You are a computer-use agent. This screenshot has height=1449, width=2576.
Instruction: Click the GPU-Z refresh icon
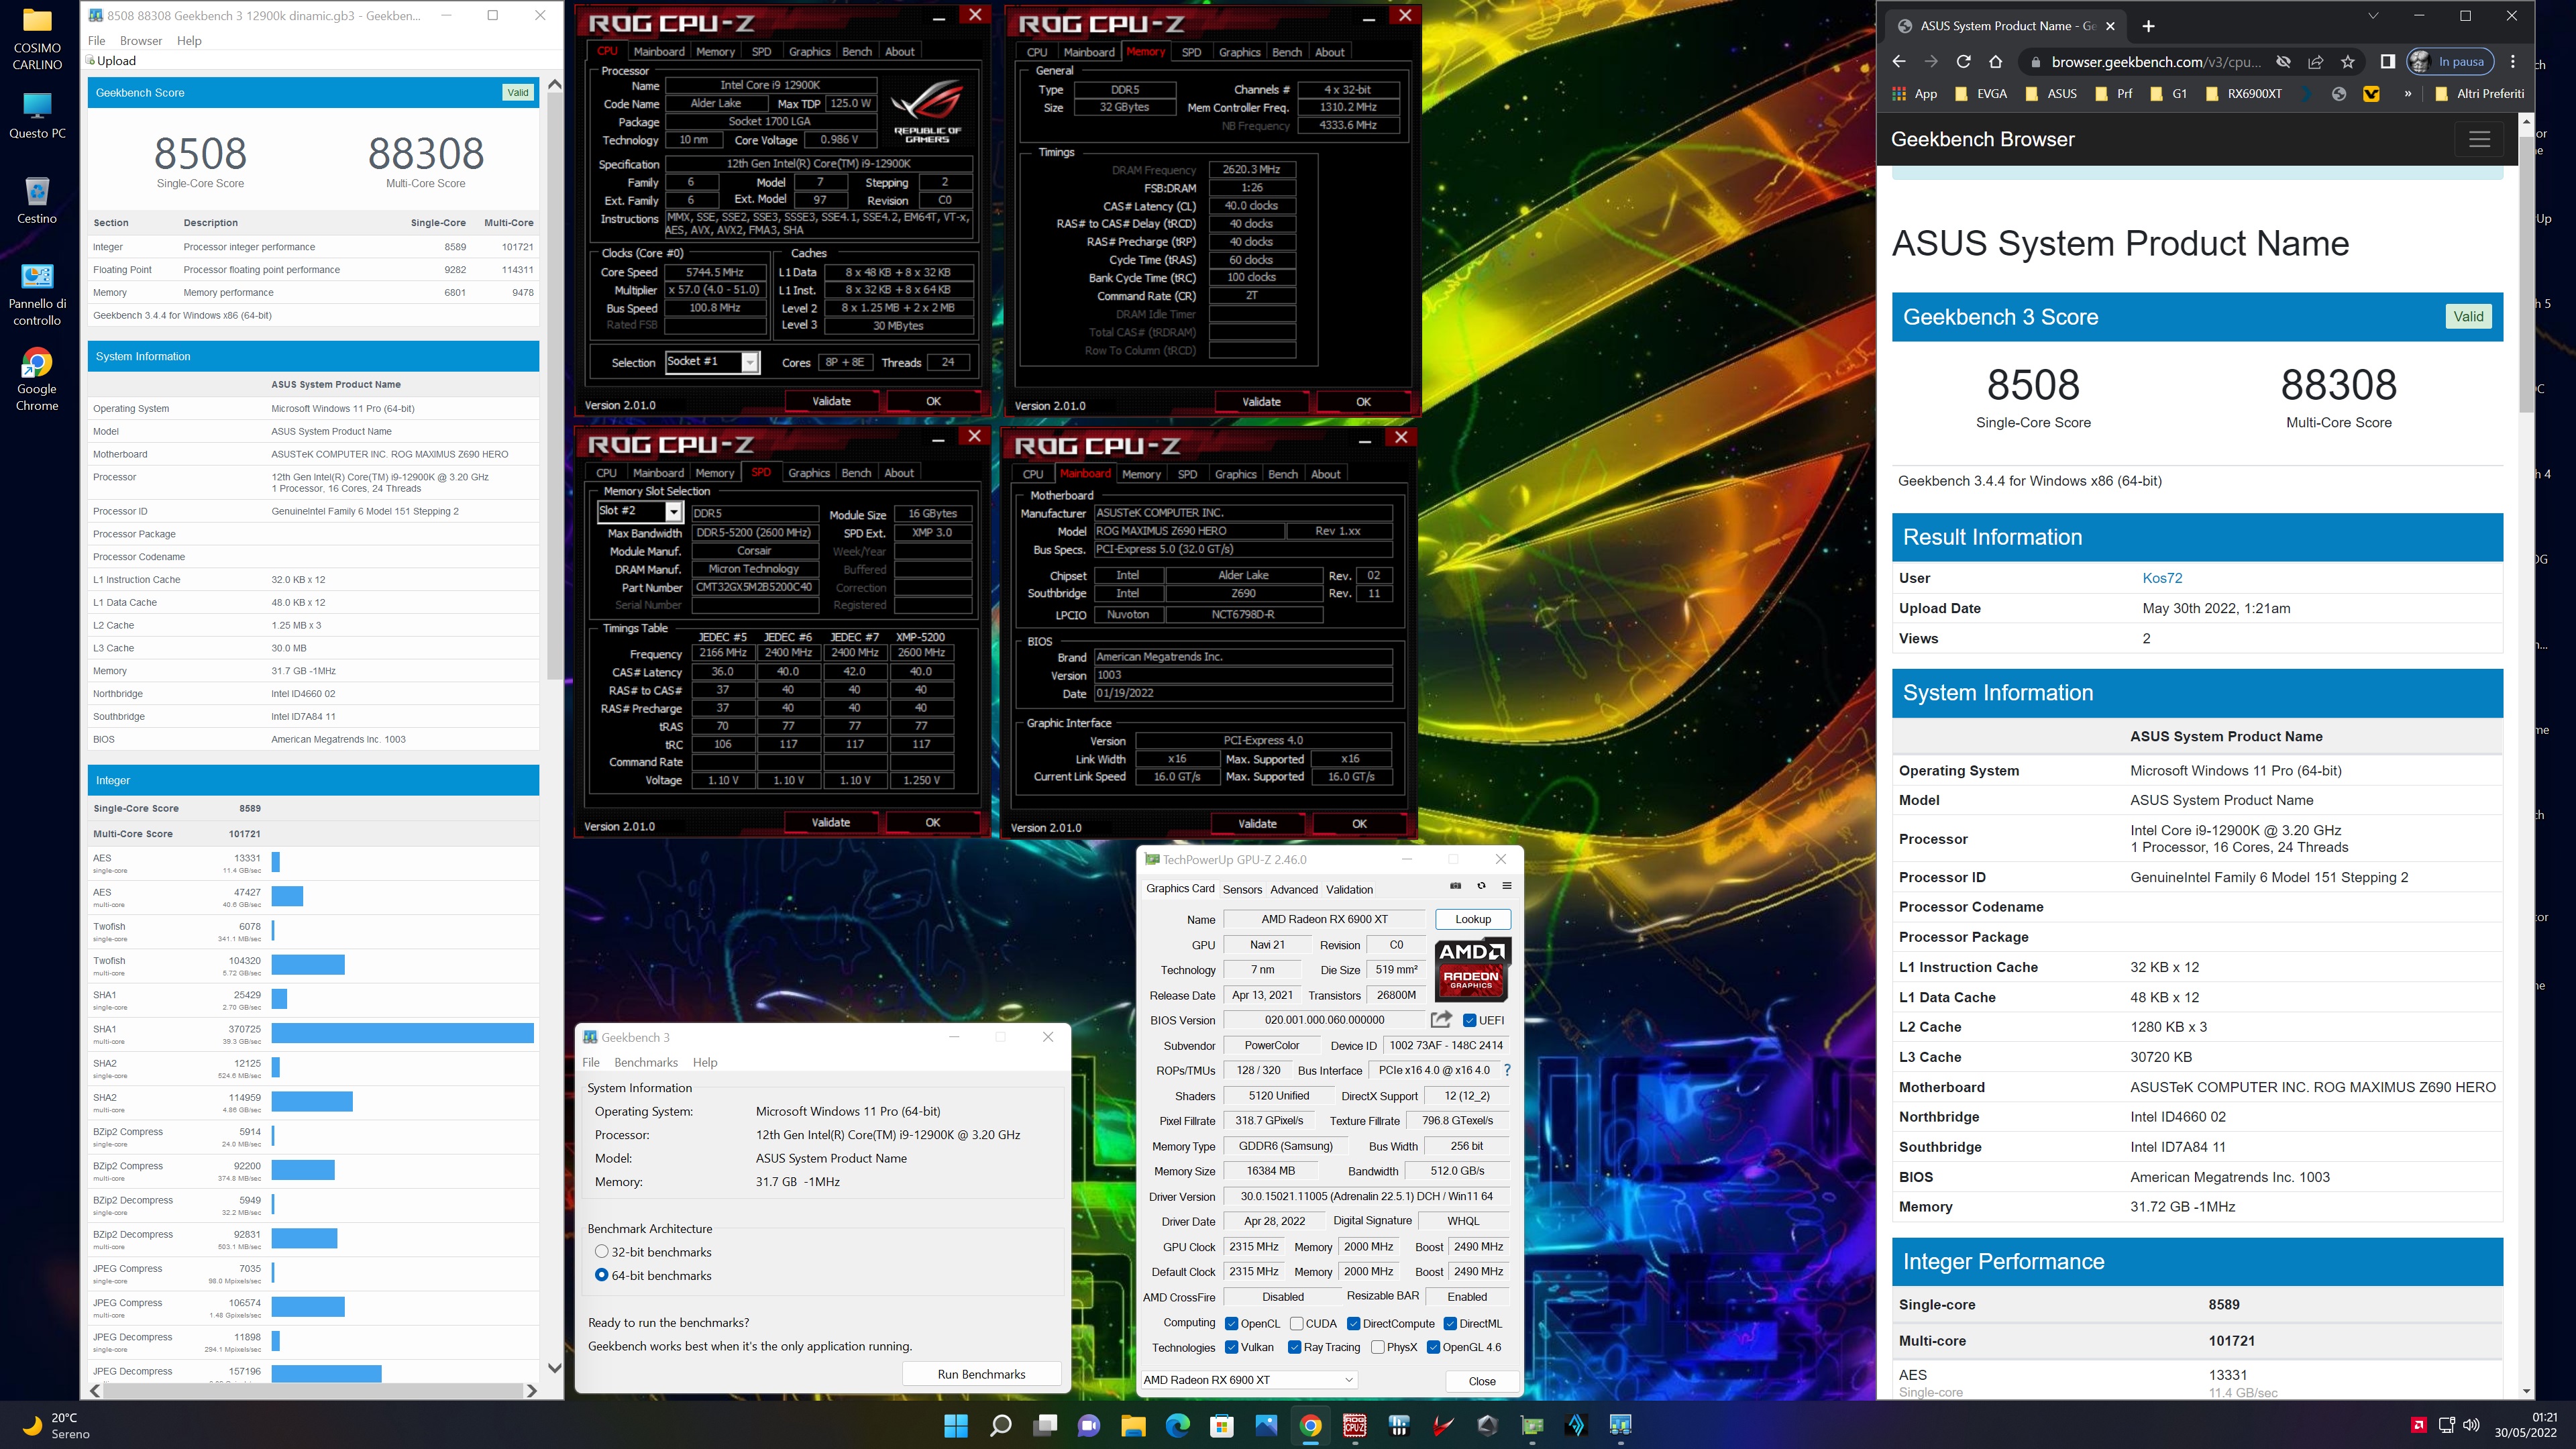coord(1482,886)
